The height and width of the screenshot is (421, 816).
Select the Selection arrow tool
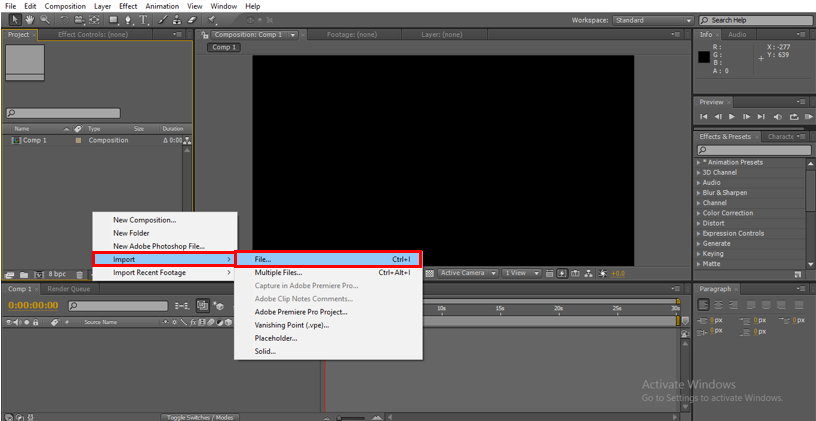pos(15,20)
